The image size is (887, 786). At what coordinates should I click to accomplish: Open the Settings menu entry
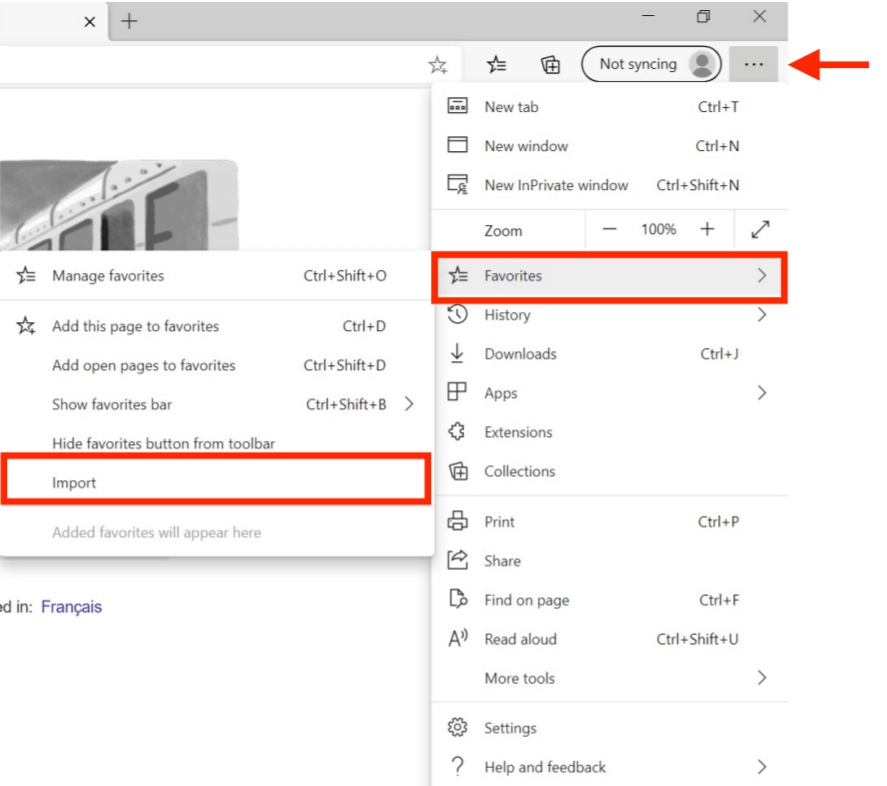tap(609, 728)
